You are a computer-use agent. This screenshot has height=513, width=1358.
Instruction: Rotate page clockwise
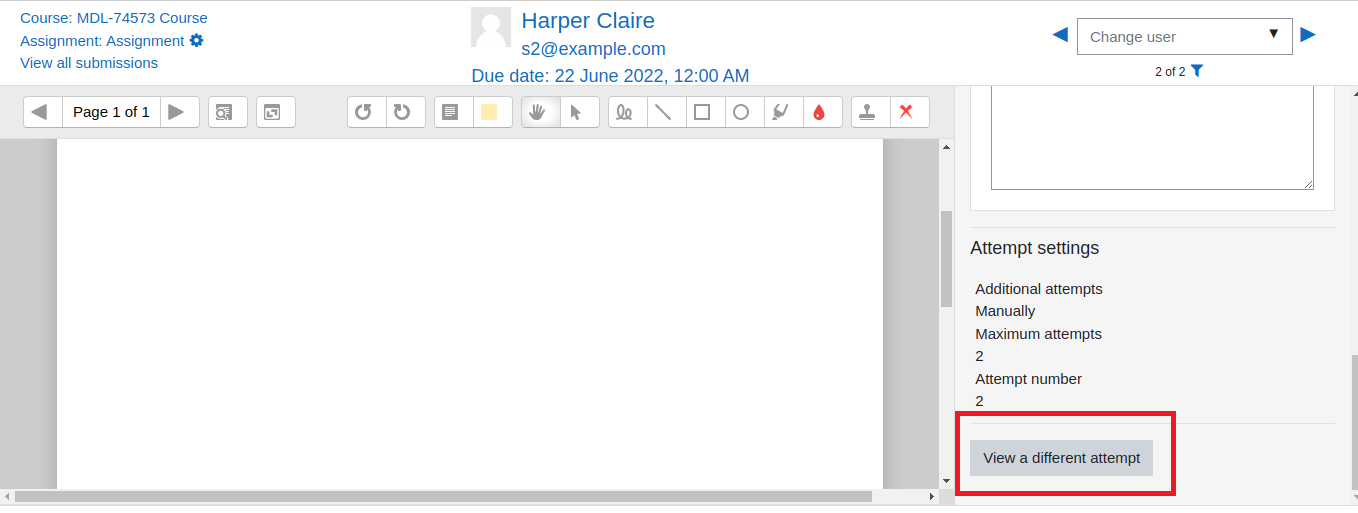click(405, 112)
